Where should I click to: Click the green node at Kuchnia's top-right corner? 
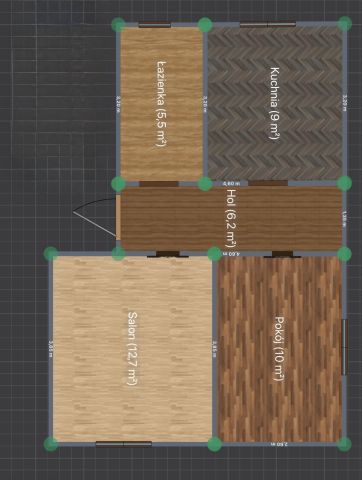(344, 24)
